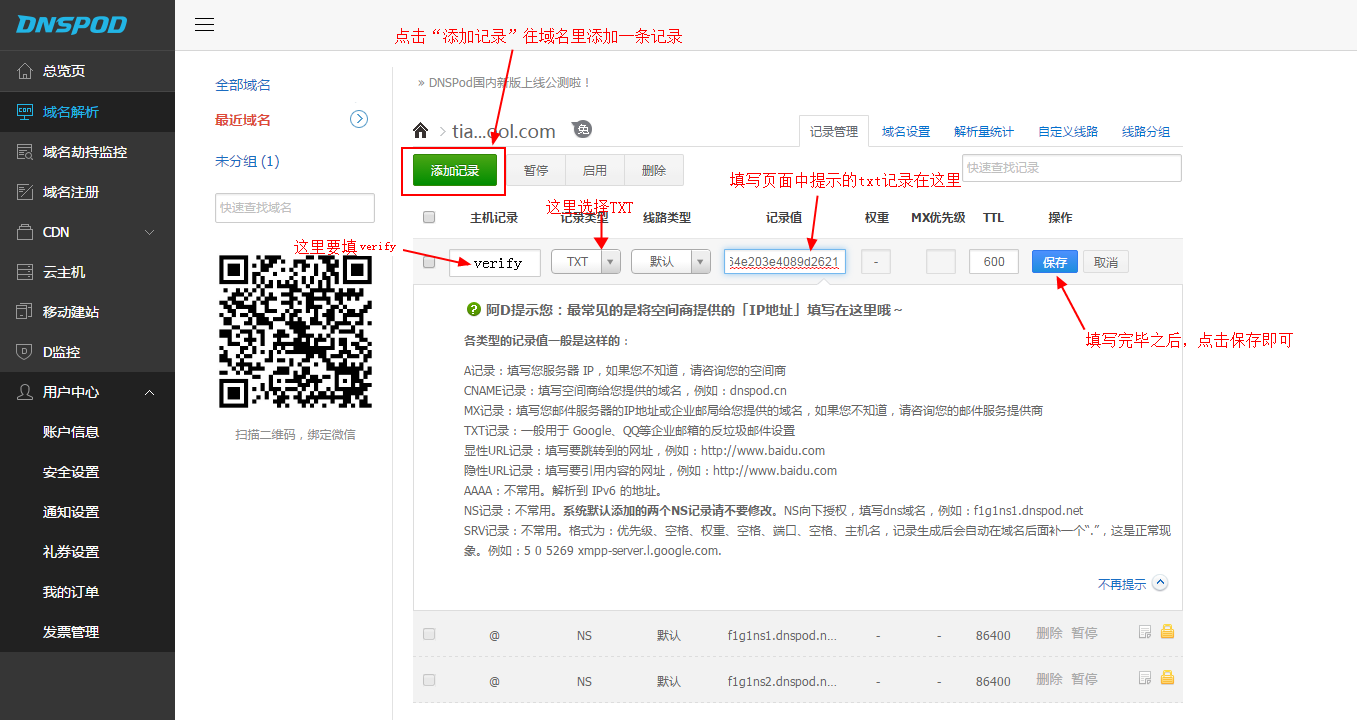
Task: Click the note icon on f1g1ns1 row
Action: (1146, 632)
